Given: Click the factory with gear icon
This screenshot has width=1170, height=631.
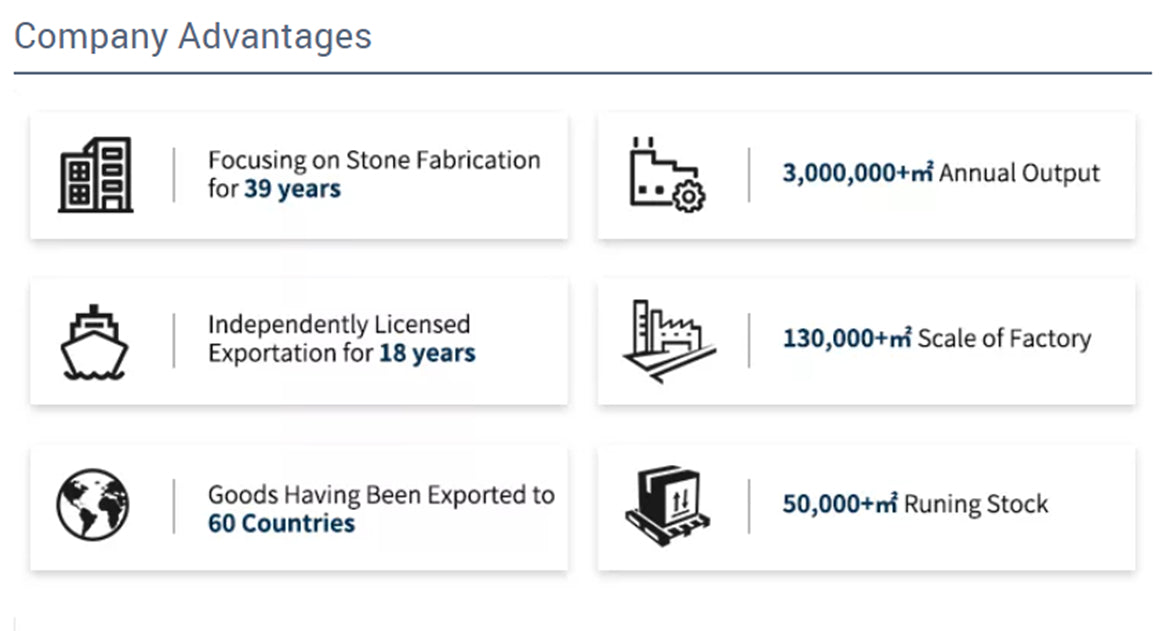Looking at the screenshot, I should point(667,174).
